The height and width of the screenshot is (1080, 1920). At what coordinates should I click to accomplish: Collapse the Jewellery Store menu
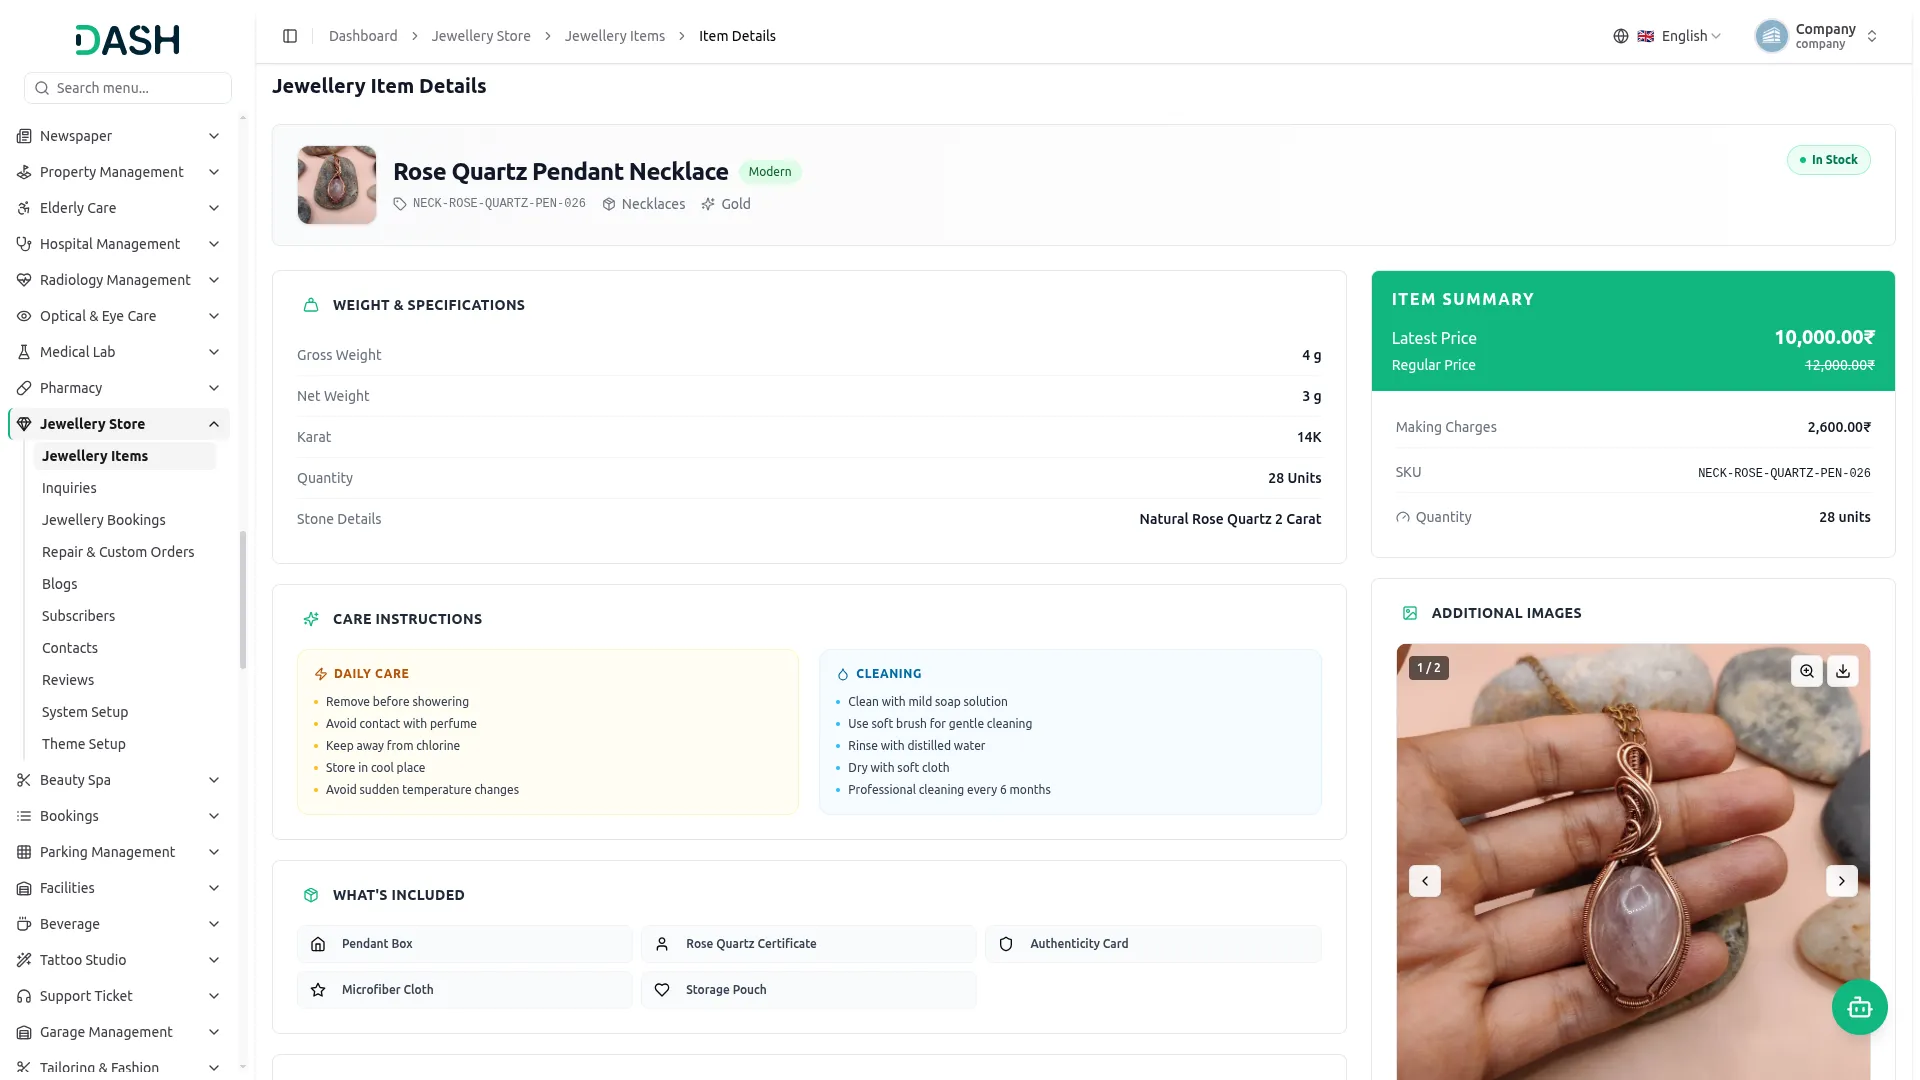214,424
